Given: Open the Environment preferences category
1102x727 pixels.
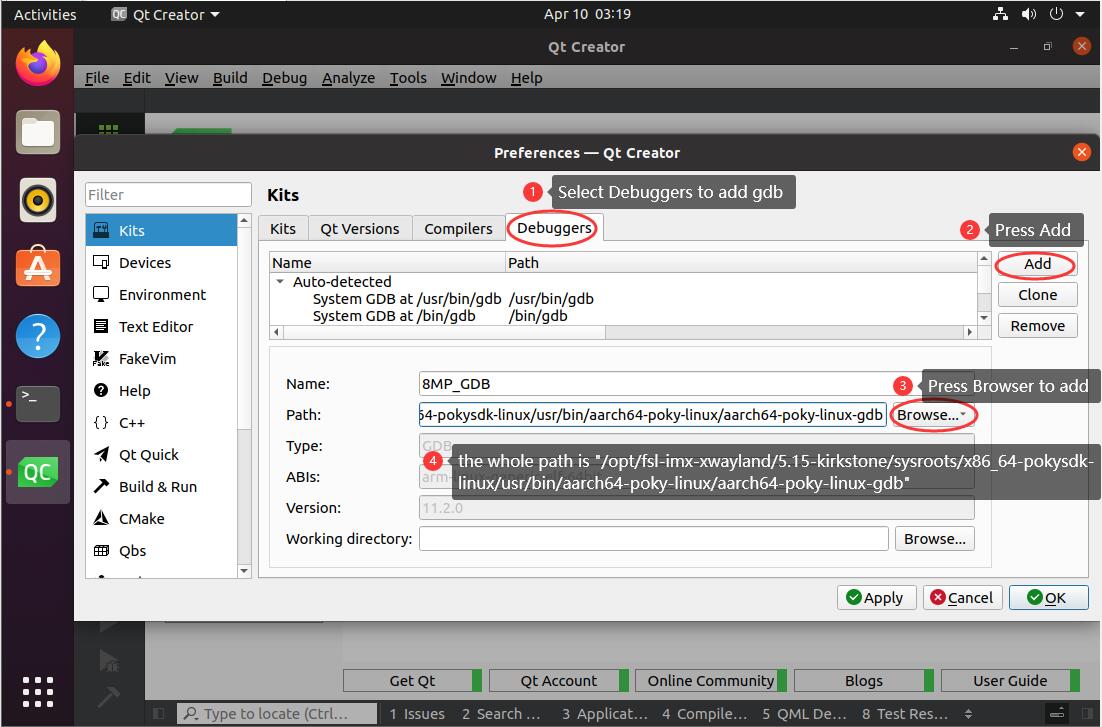Looking at the screenshot, I should coord(161,295).
